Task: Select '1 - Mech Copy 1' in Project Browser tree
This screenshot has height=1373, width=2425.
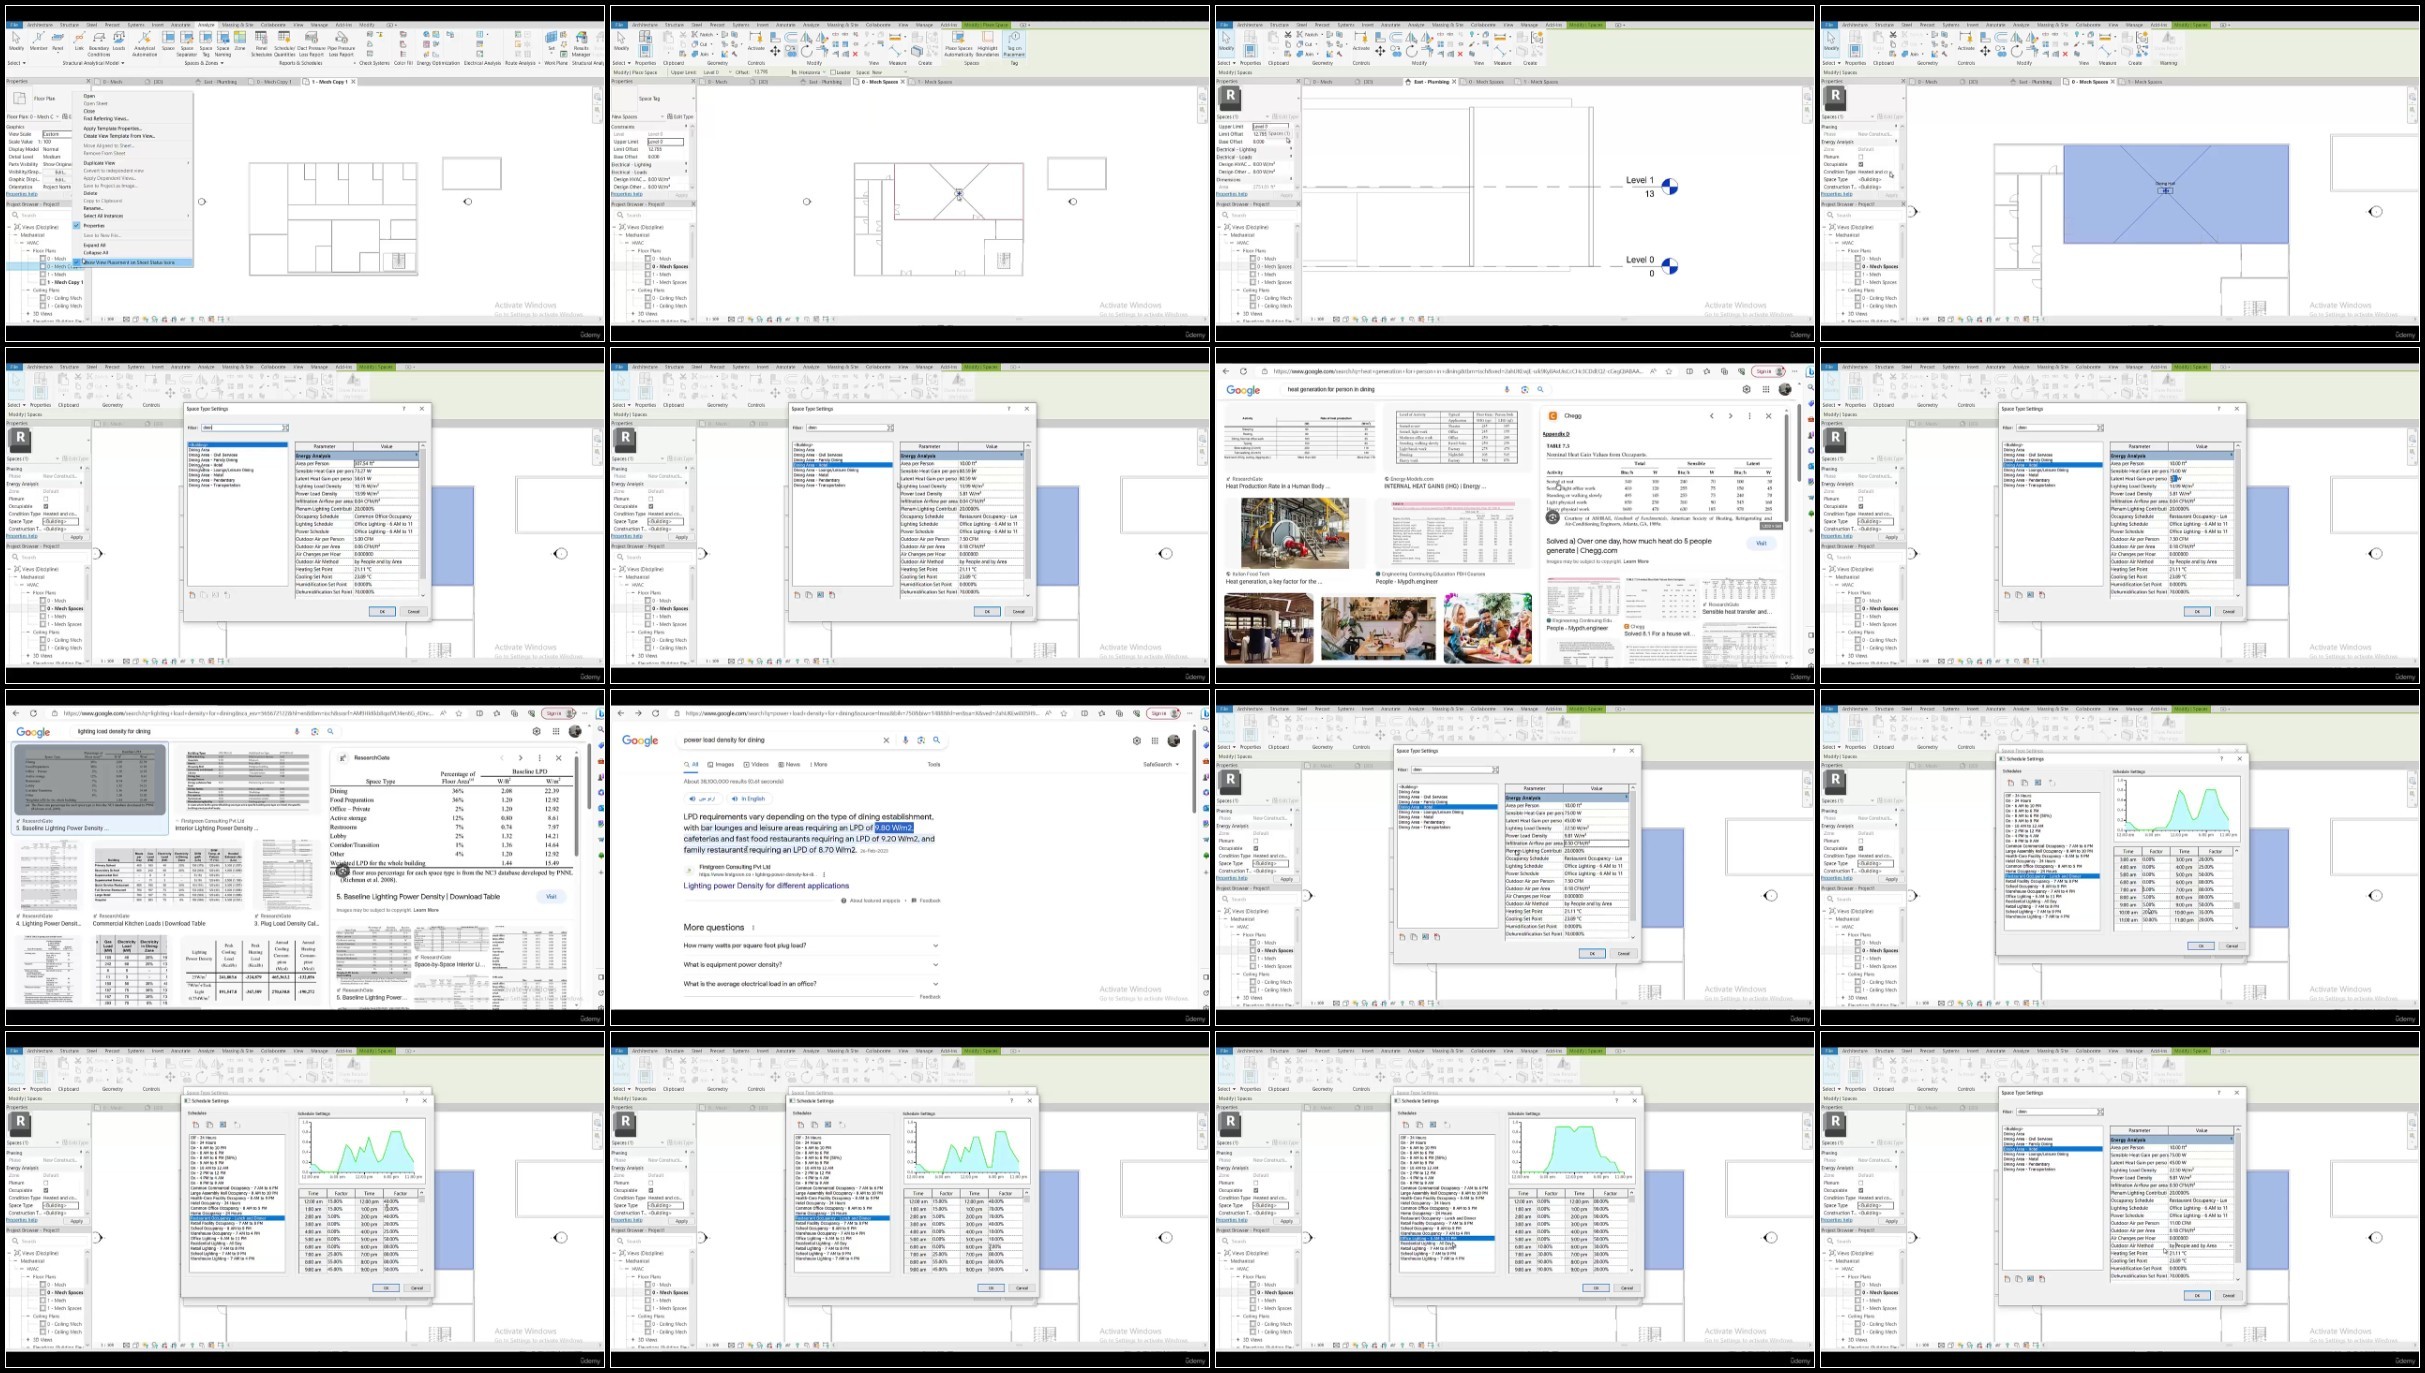Action: click(65, 282)
